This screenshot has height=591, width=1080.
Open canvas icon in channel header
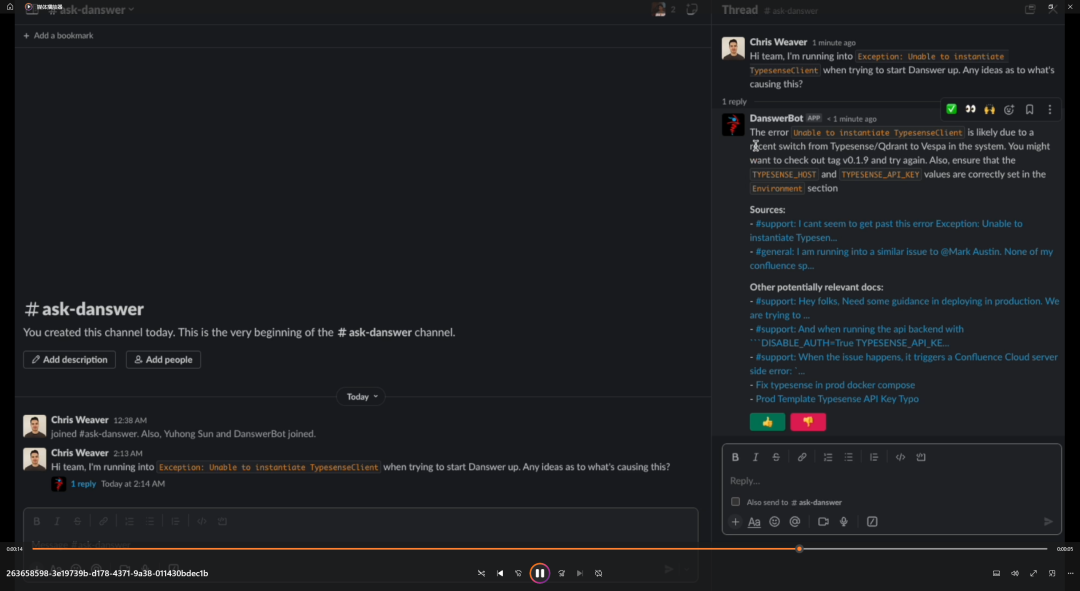[692, 10]
